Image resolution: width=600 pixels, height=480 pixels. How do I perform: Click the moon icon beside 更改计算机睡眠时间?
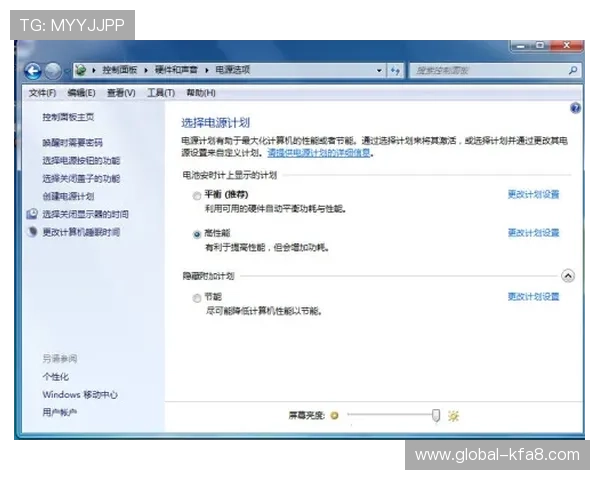(33, 232)
